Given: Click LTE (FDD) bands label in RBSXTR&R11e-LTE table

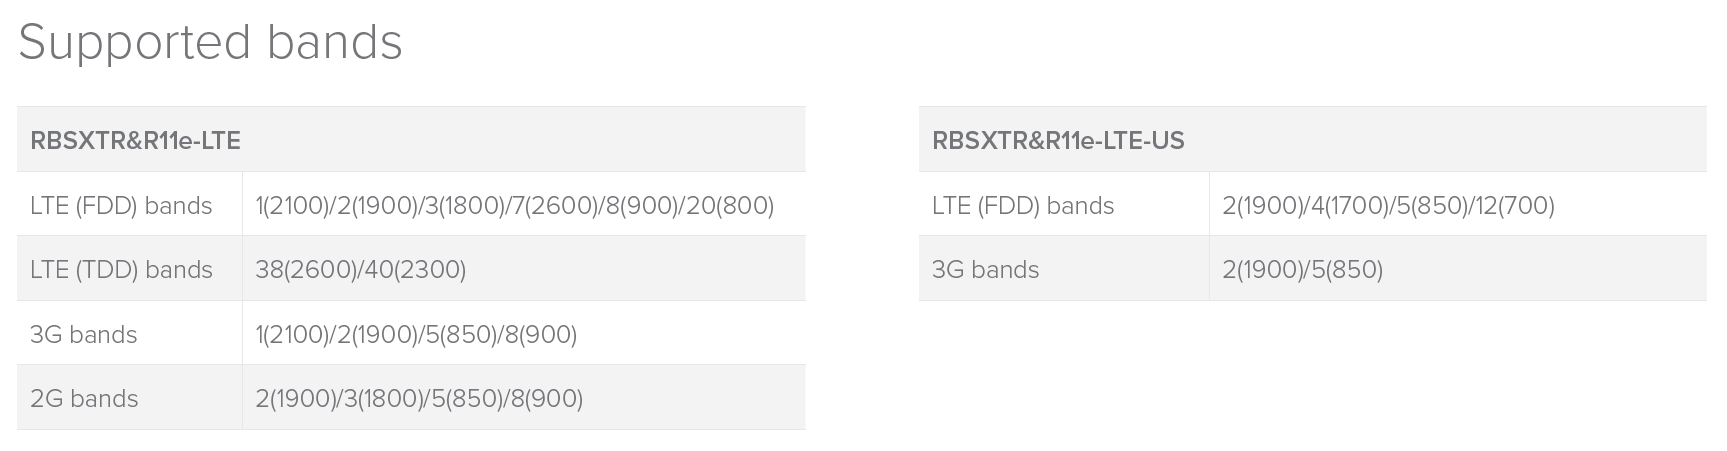Looking at the screenshot, I should point(121,206).
